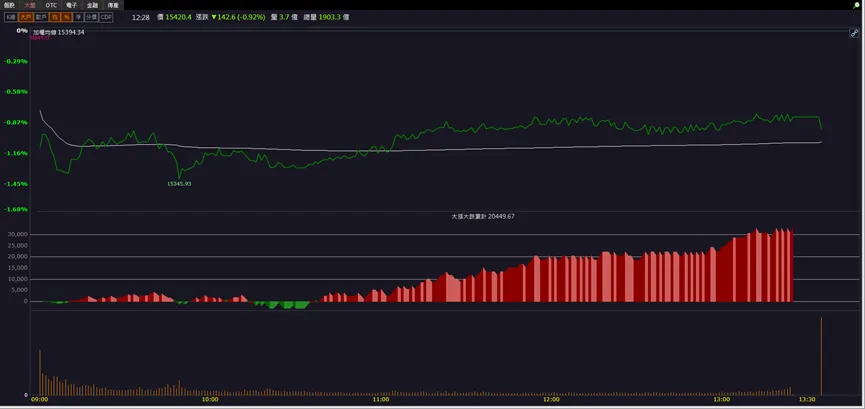Screen dimensions: 865x409
Task: Click the 13:30 time axis label
Action: [807, 400]
